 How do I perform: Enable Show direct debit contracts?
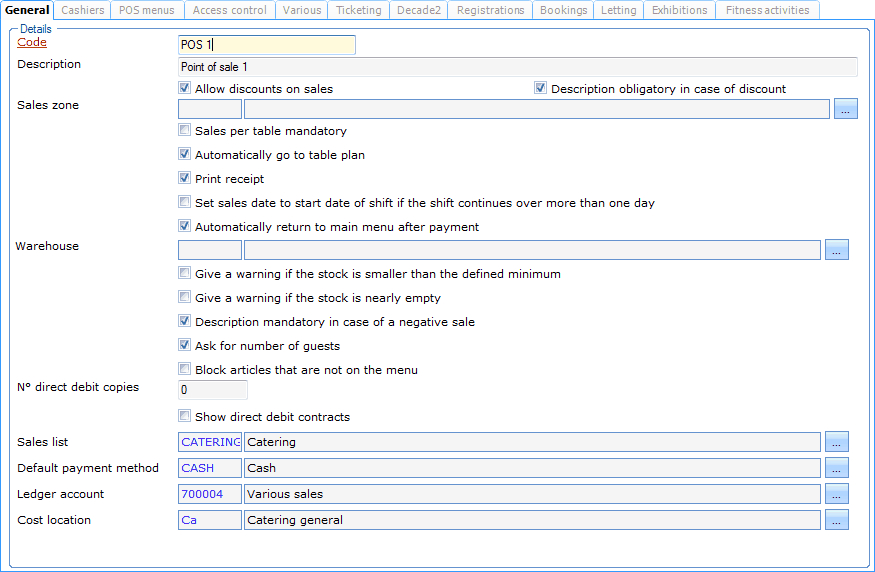(185, 417)
